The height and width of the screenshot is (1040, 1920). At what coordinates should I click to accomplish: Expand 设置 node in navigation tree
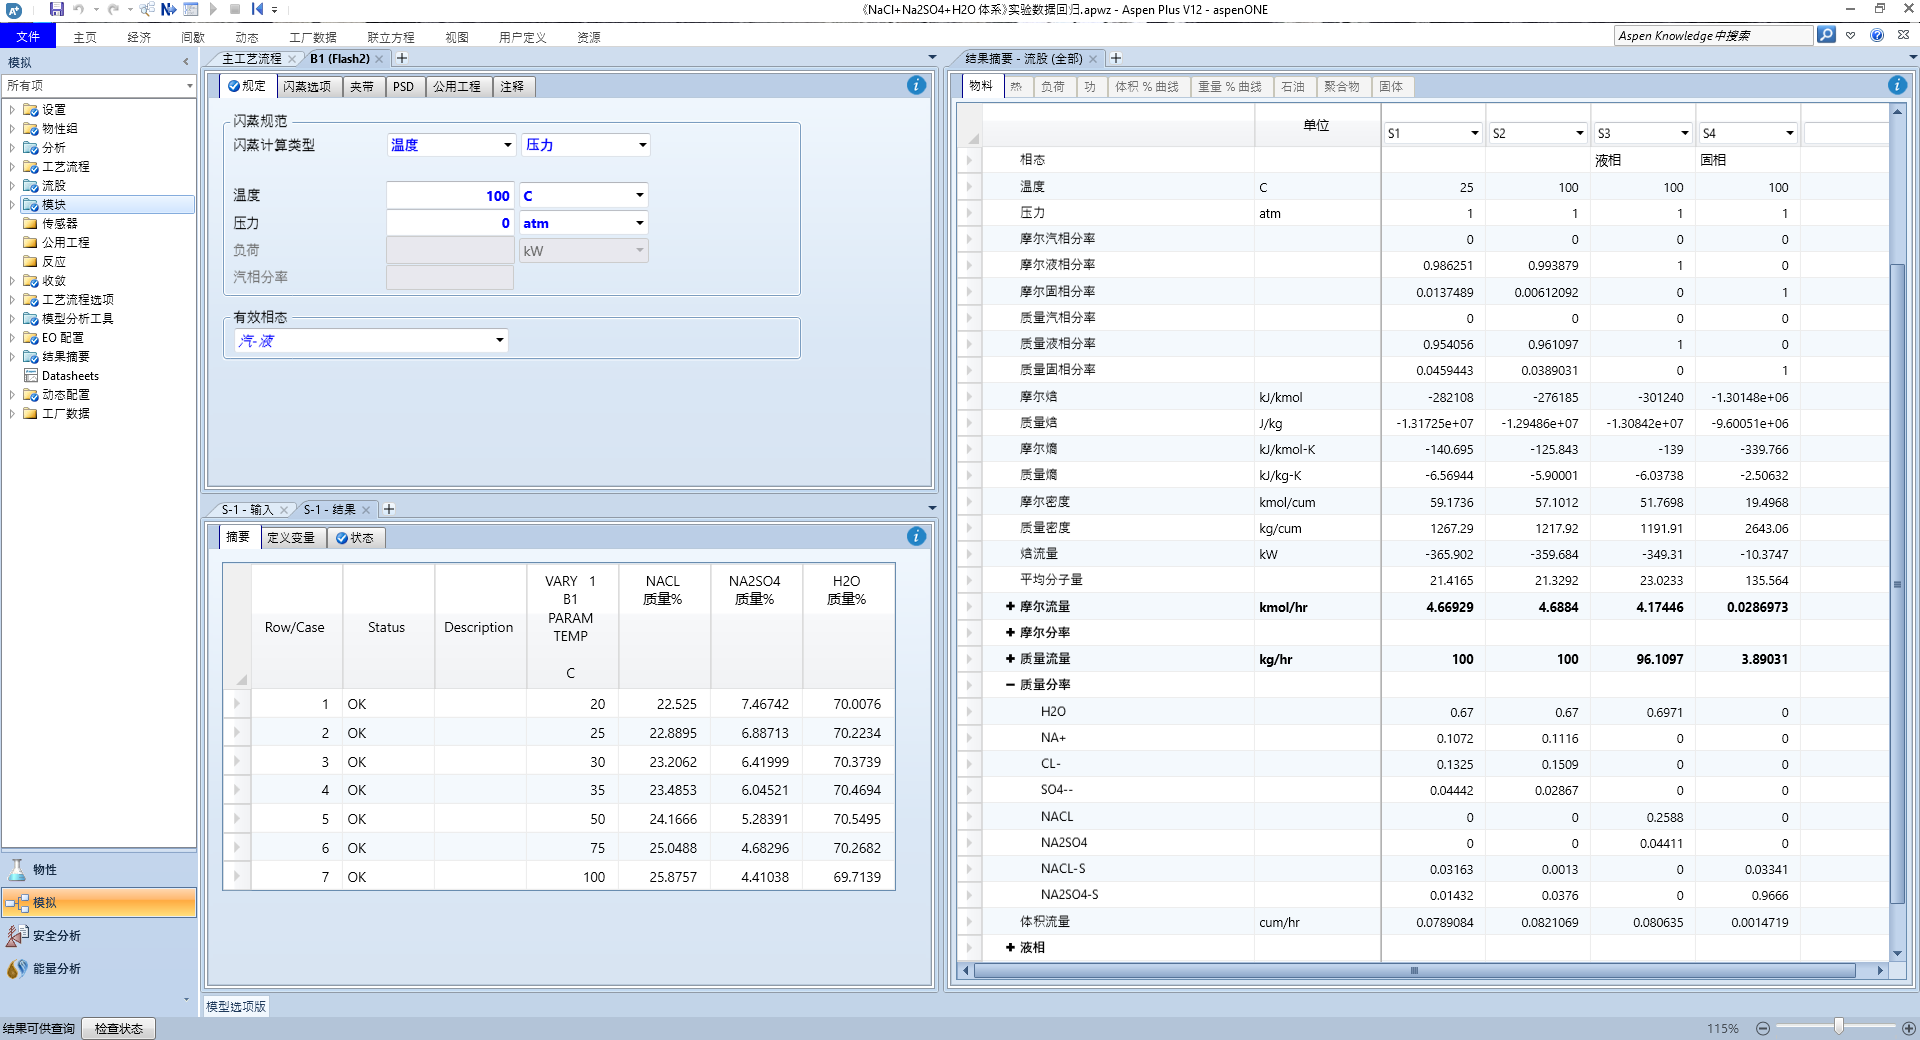click(x=12, y=110)
